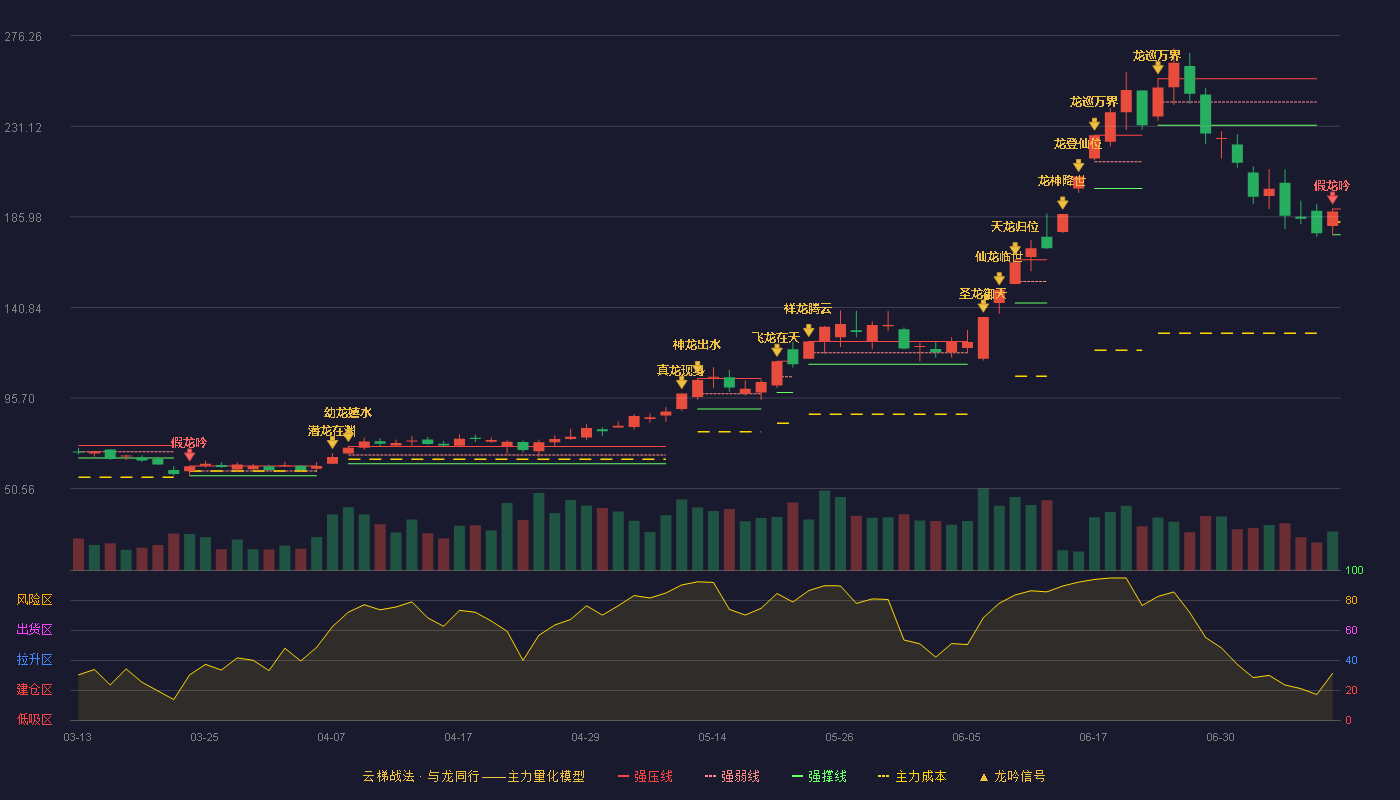Click the 04-29 date label

point(585,737)
